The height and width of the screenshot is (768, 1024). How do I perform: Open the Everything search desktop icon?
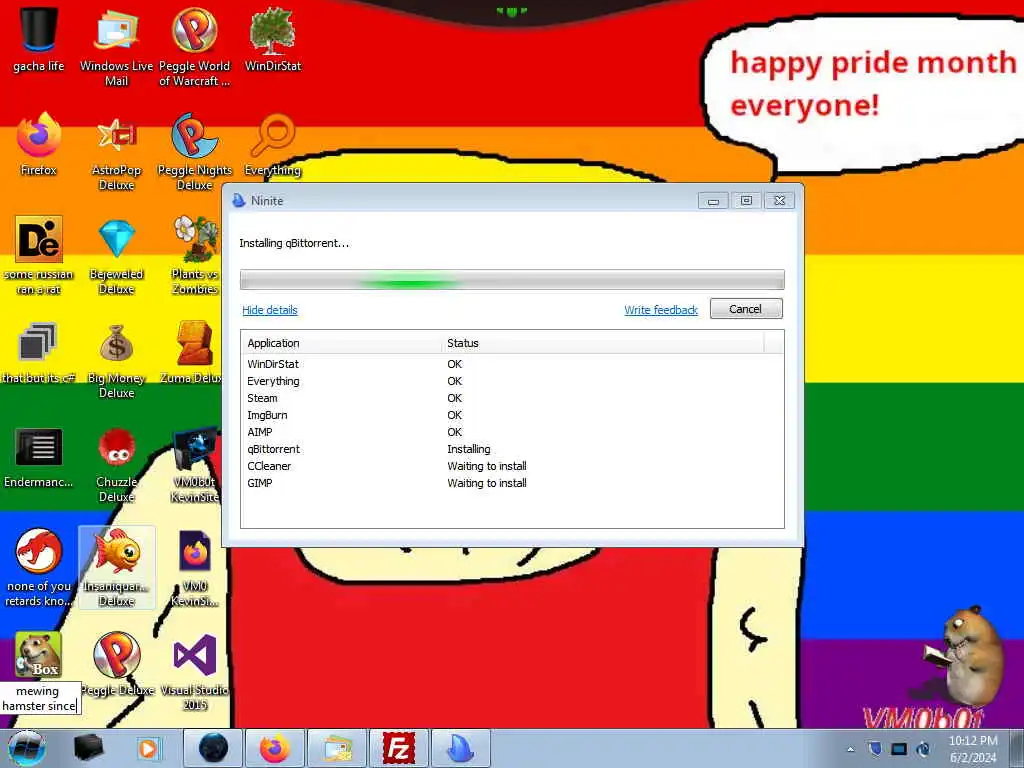273,145
